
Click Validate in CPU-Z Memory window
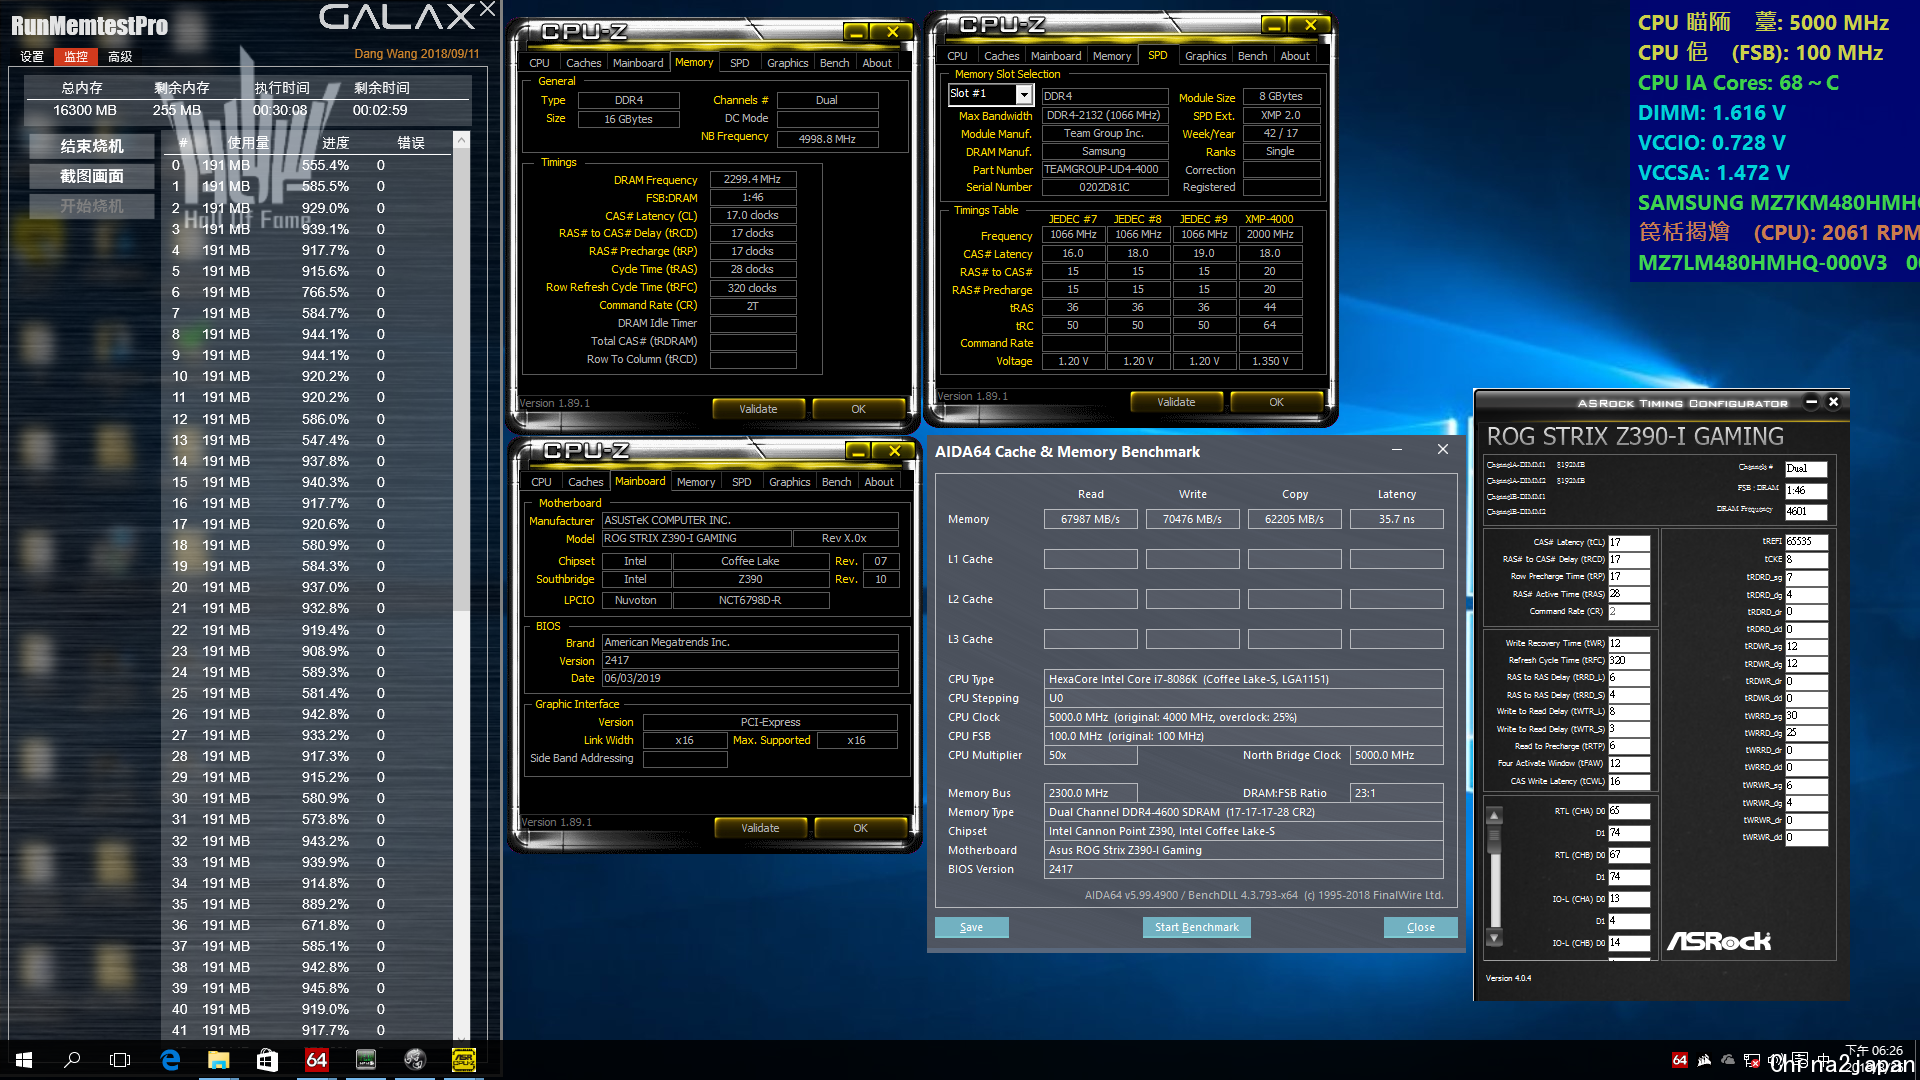pos(758,409)
